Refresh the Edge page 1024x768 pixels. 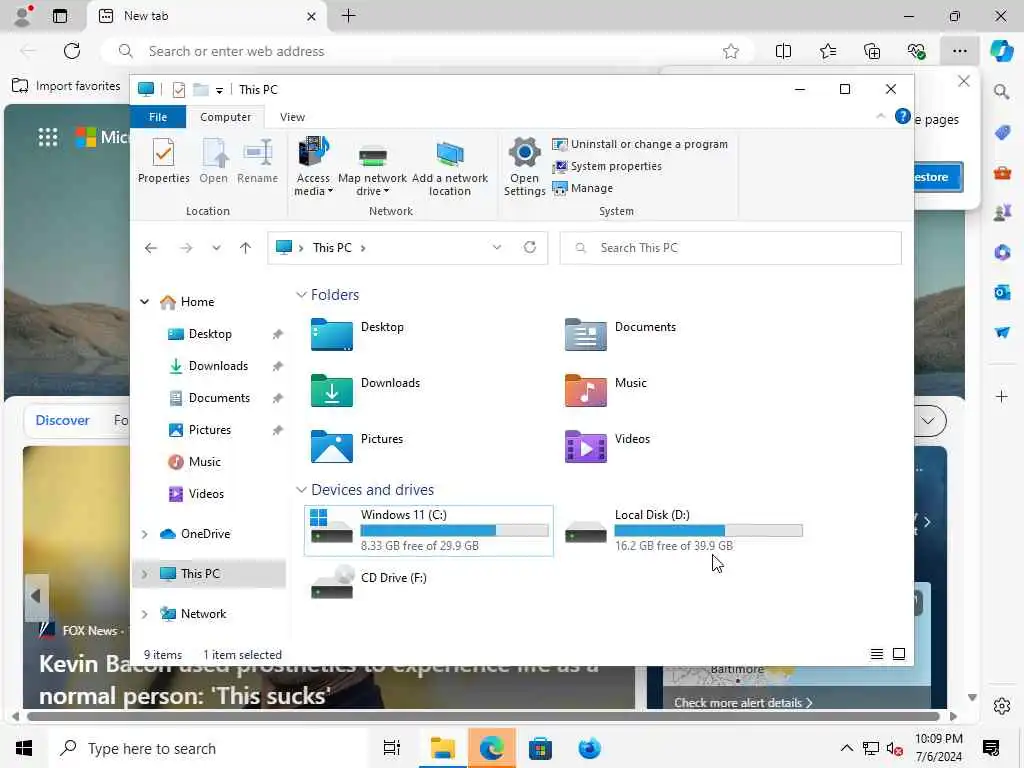(72, 51)
